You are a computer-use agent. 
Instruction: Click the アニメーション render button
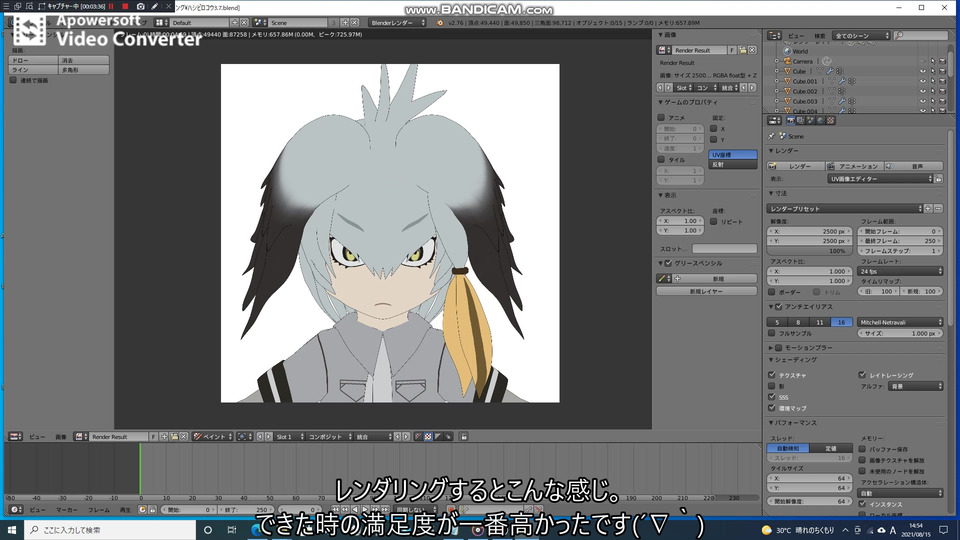click(853, 166)
